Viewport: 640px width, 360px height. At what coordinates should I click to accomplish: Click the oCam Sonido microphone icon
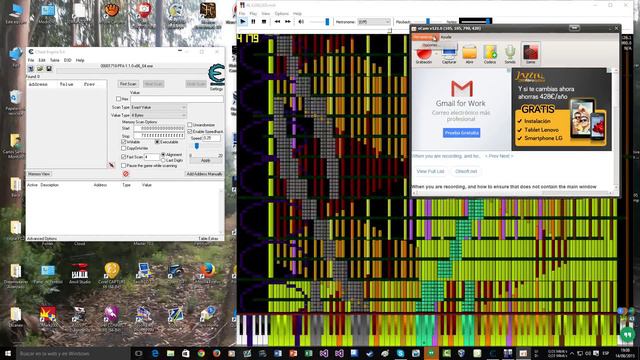510,55
